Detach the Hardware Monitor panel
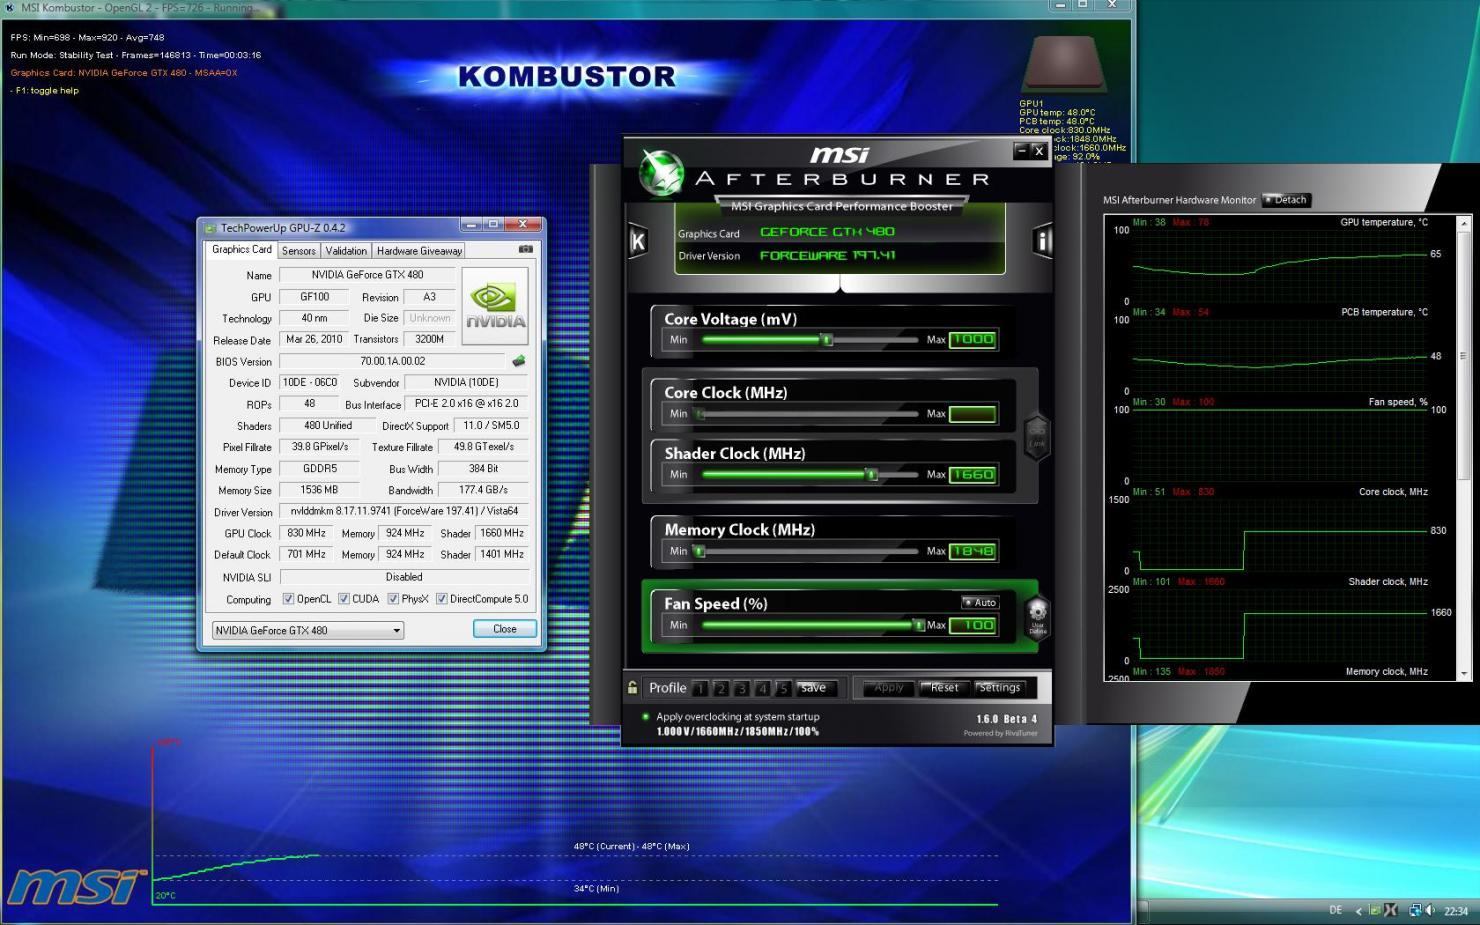Image resolution: width=1480 pixels, height=925 pixels. tap(1285, 200)
